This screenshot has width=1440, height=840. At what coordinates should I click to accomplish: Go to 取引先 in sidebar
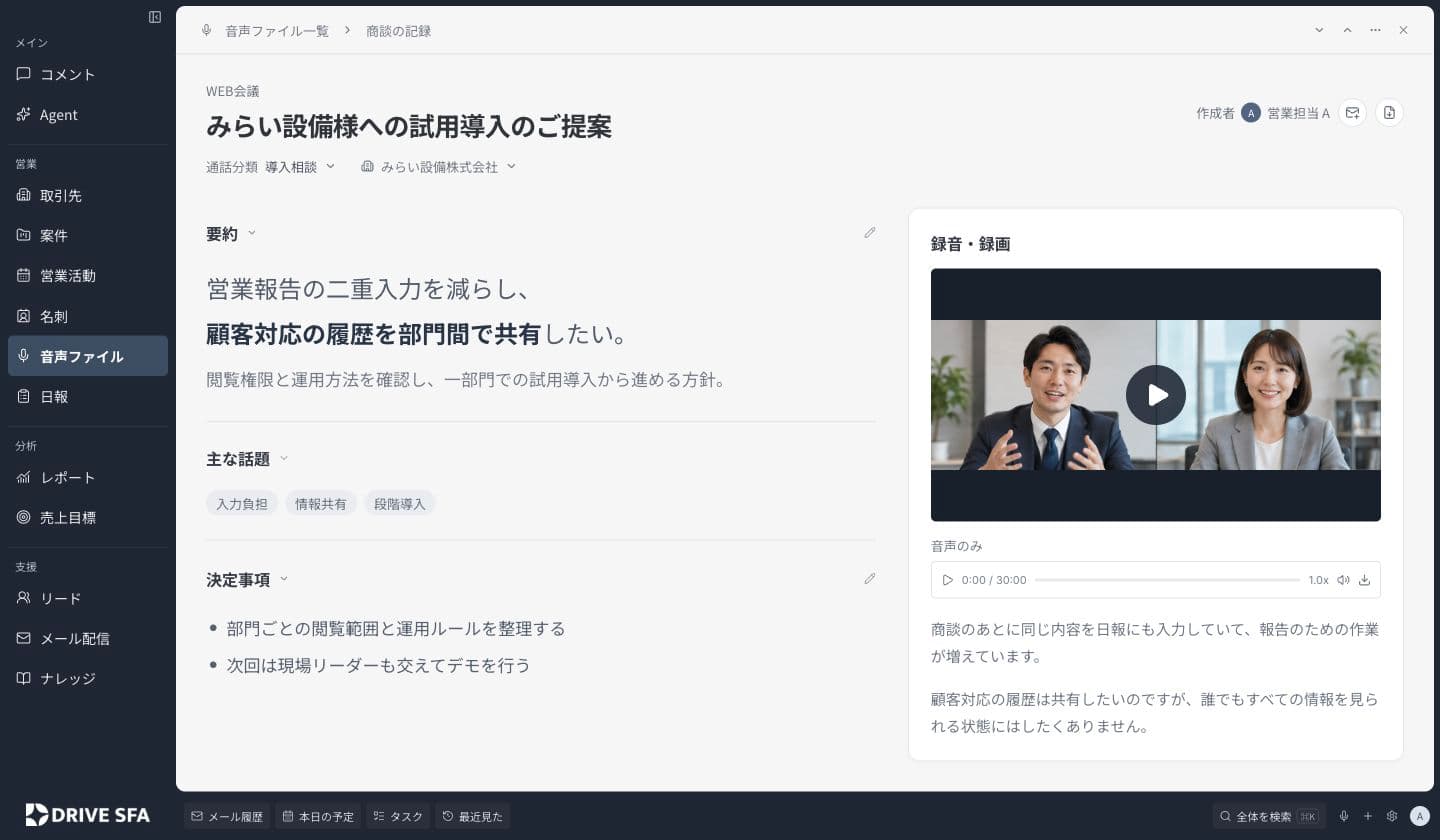(88, 196)
